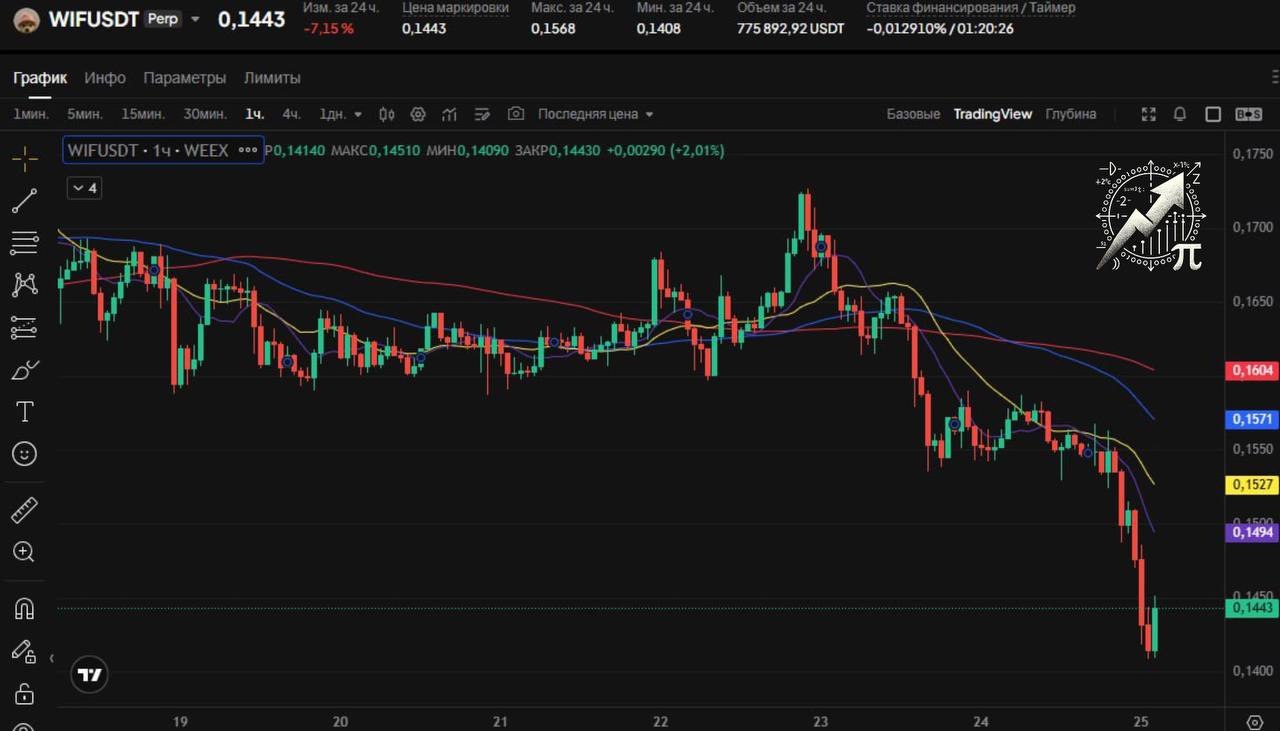Screen dimensions: 1280x731
Task: Toggle the B+S buy sell marks
Action: click(1248, 114)
